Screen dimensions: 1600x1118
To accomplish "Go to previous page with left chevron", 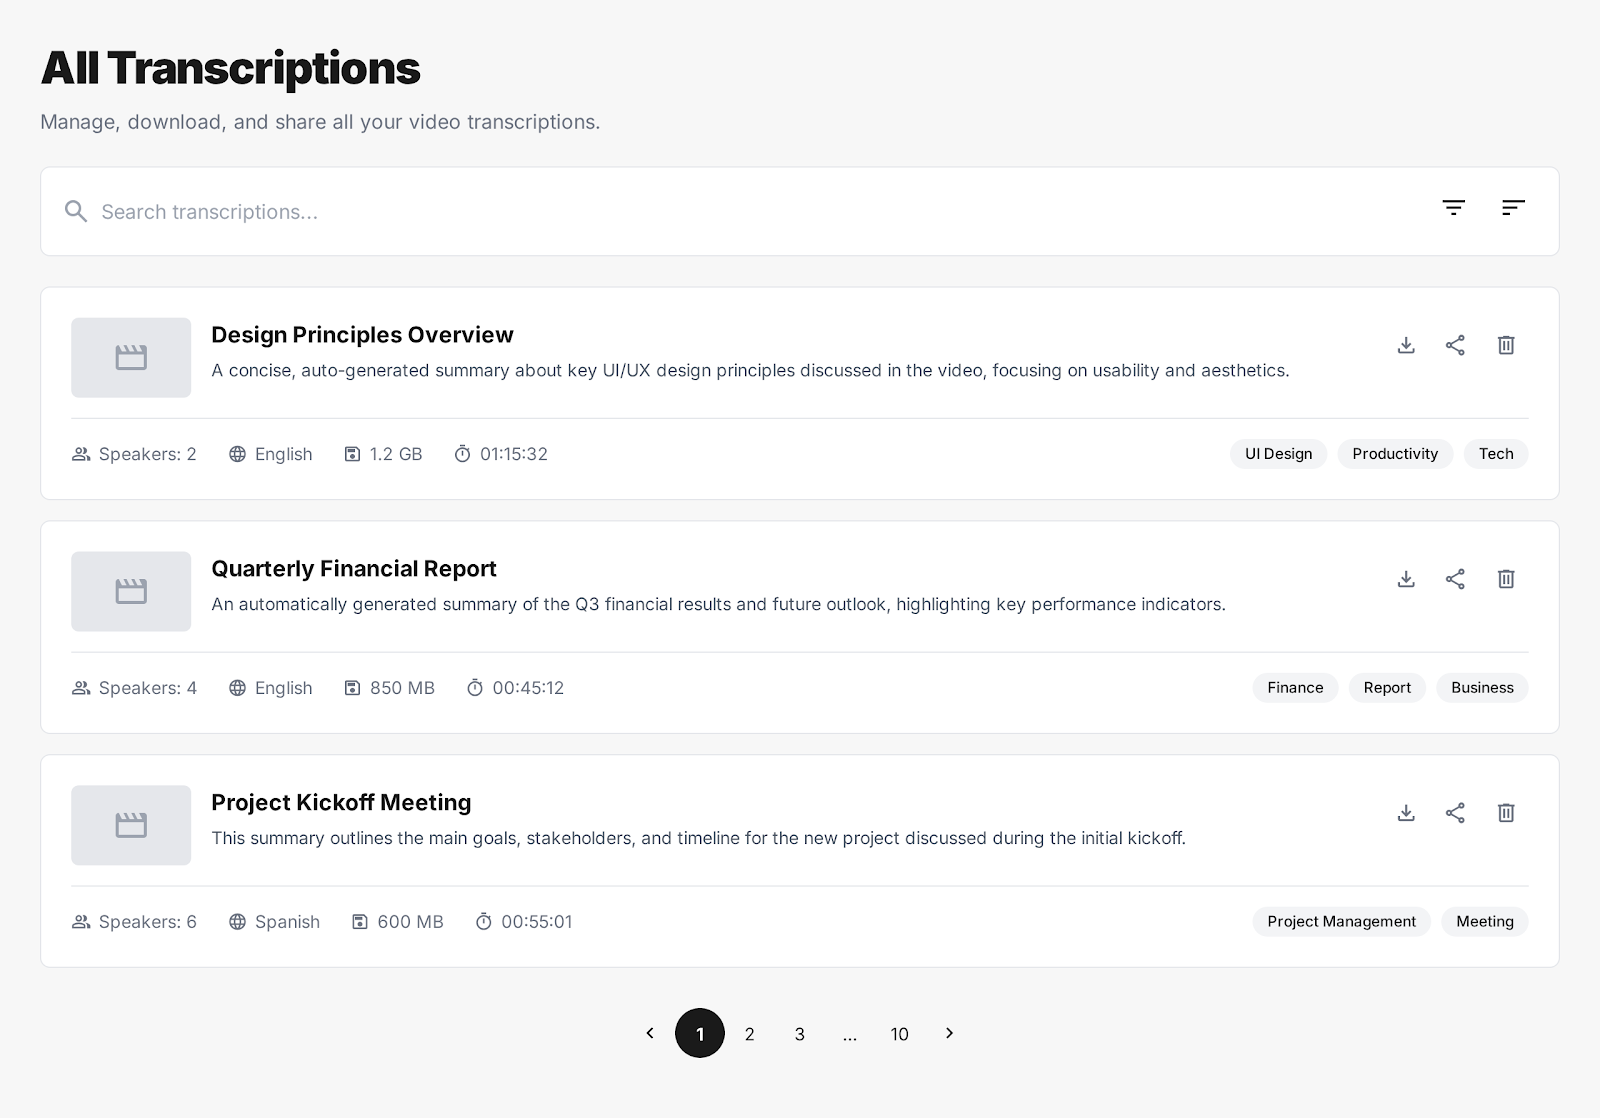I will pos(651,1033).
